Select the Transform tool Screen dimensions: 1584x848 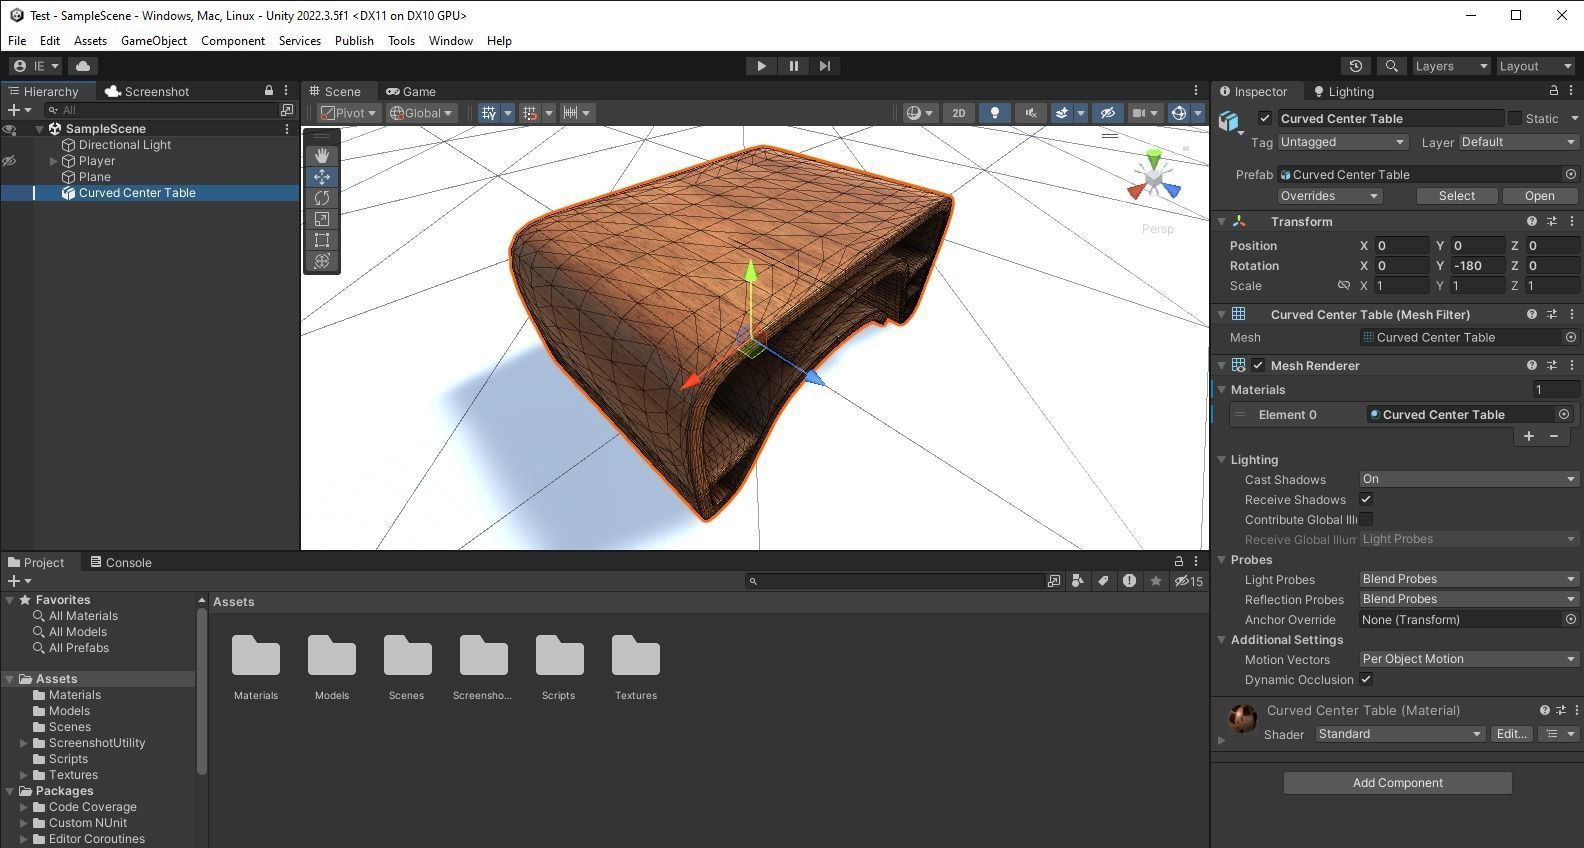[322, 261]
